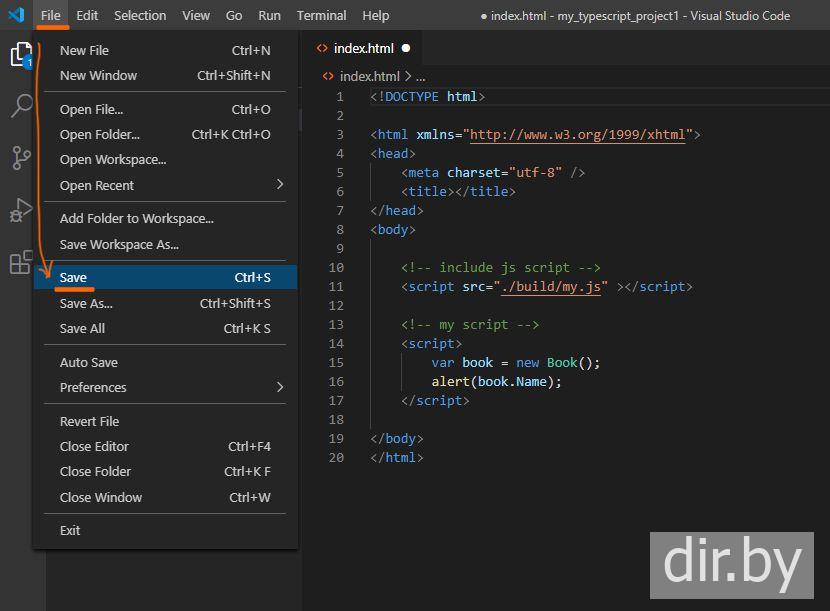The image size is (830, 611).
Task: Open the Run and Debug icon
Action: click(x=20, y=211)
